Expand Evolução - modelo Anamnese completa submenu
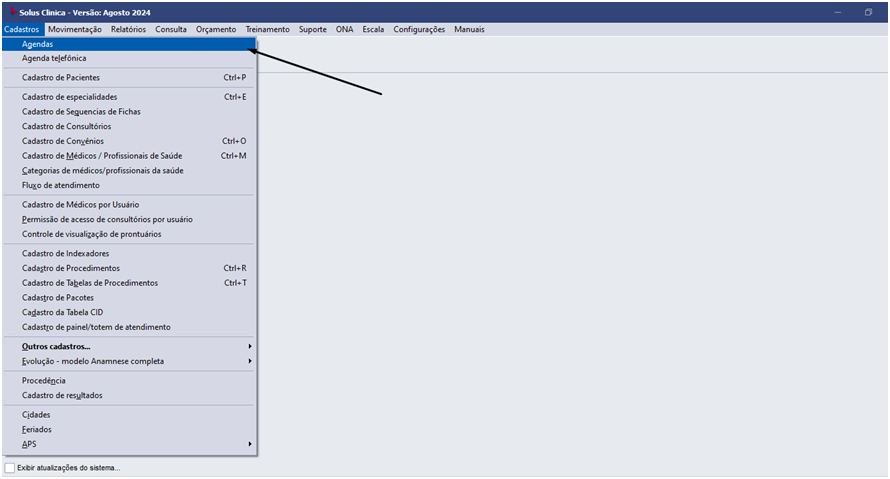Viewport: 890px width, 479px height. pos(129,362)
